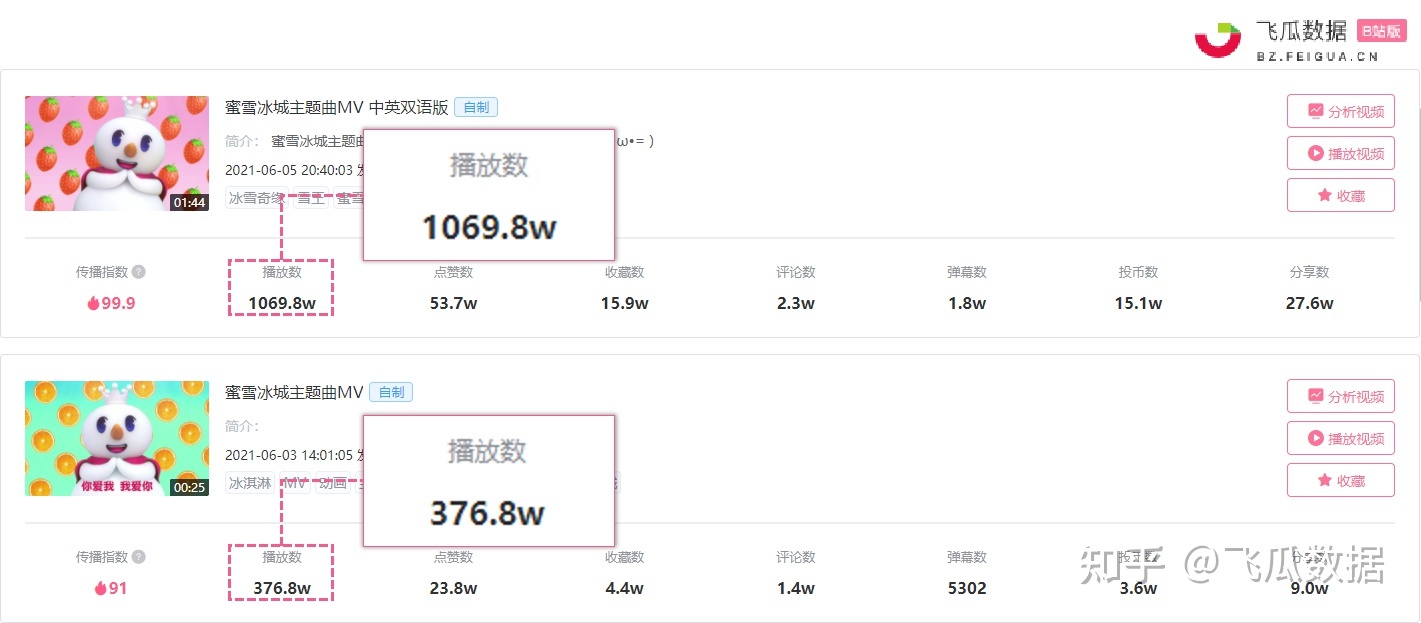Click the flame icon next to 91
The width and height of the screenshot is (1421, 623).
[100, 588]
